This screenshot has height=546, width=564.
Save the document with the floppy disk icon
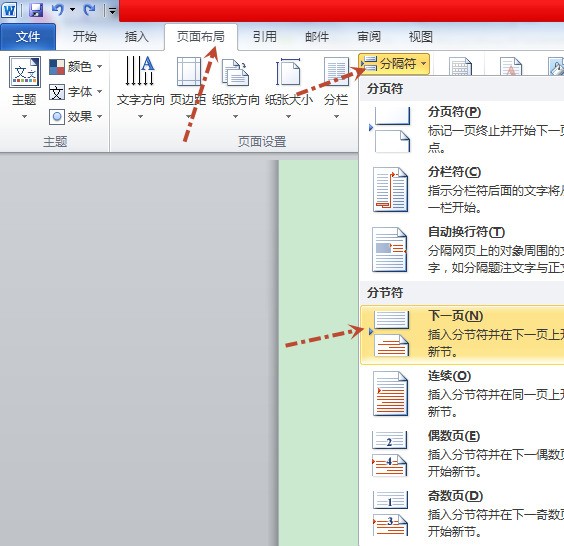36,10
